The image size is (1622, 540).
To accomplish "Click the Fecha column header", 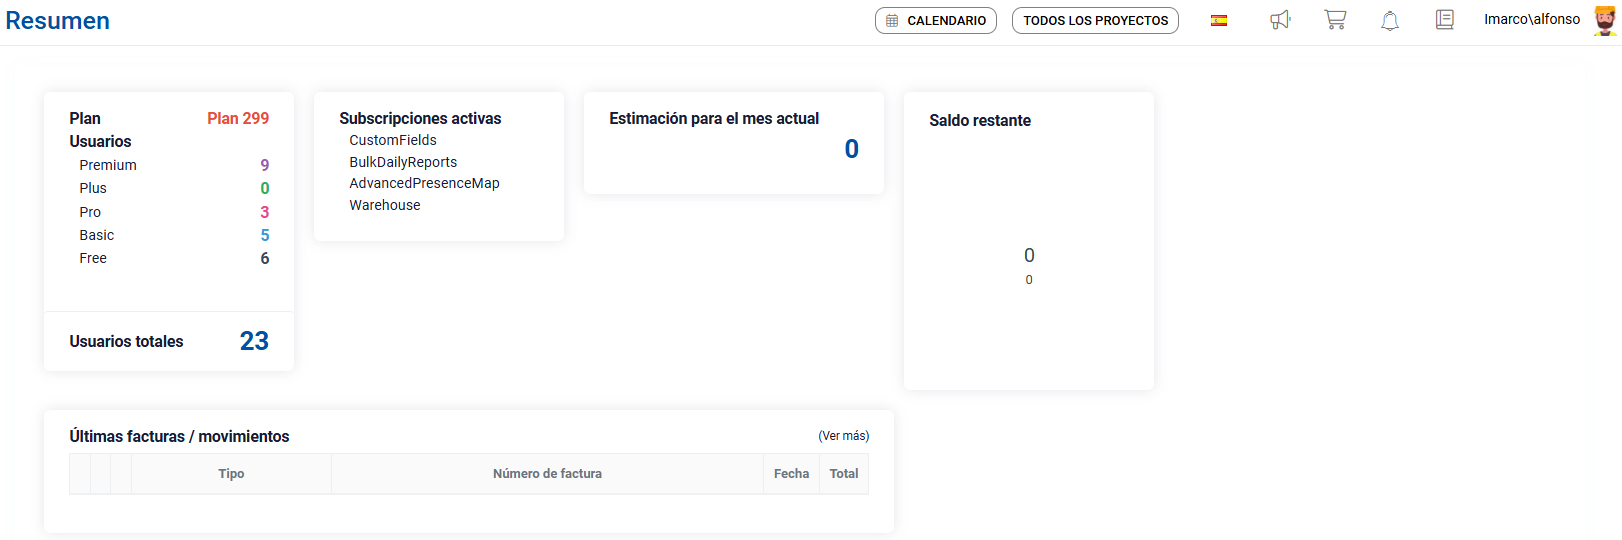I will click(791, 474).
